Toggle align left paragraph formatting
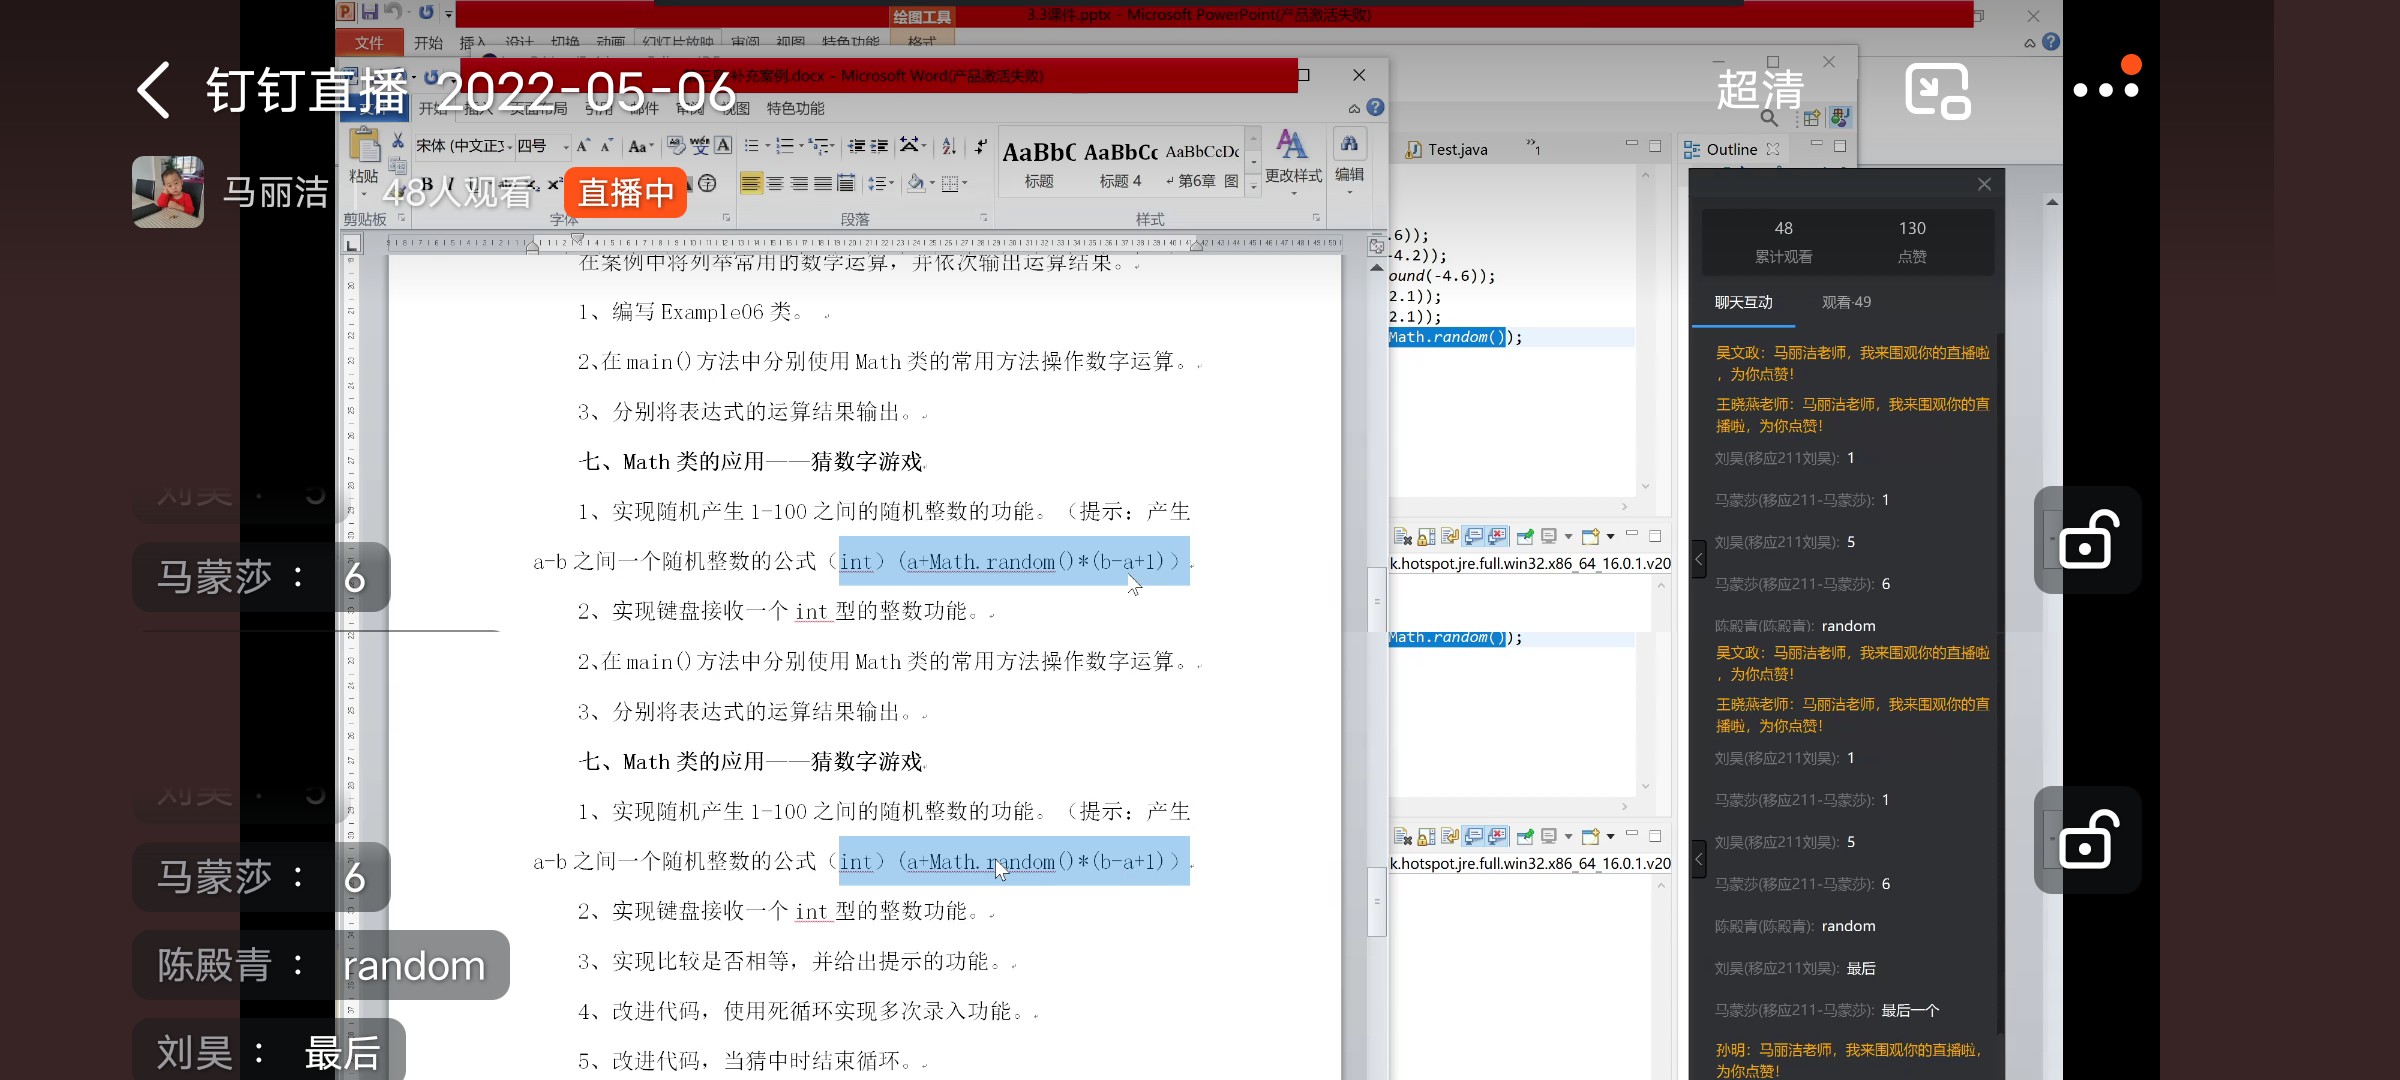Viewport: 2400px width, 1080px height. [x=751, y=183]
